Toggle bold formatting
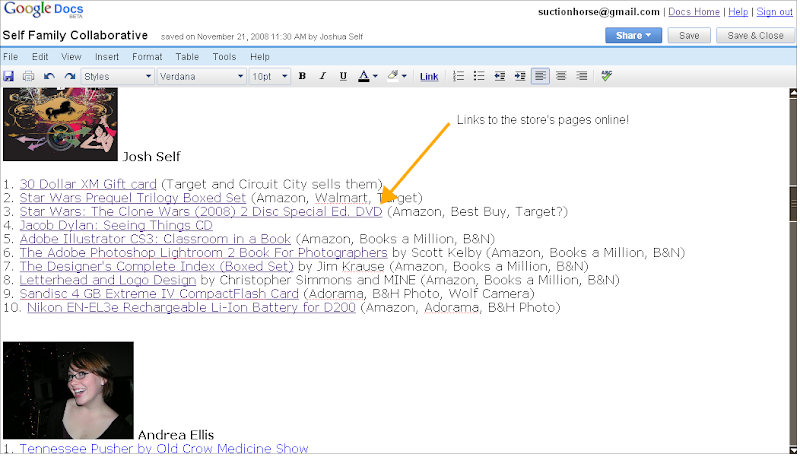This screenshot has width=800, height=457. point(302,76)
